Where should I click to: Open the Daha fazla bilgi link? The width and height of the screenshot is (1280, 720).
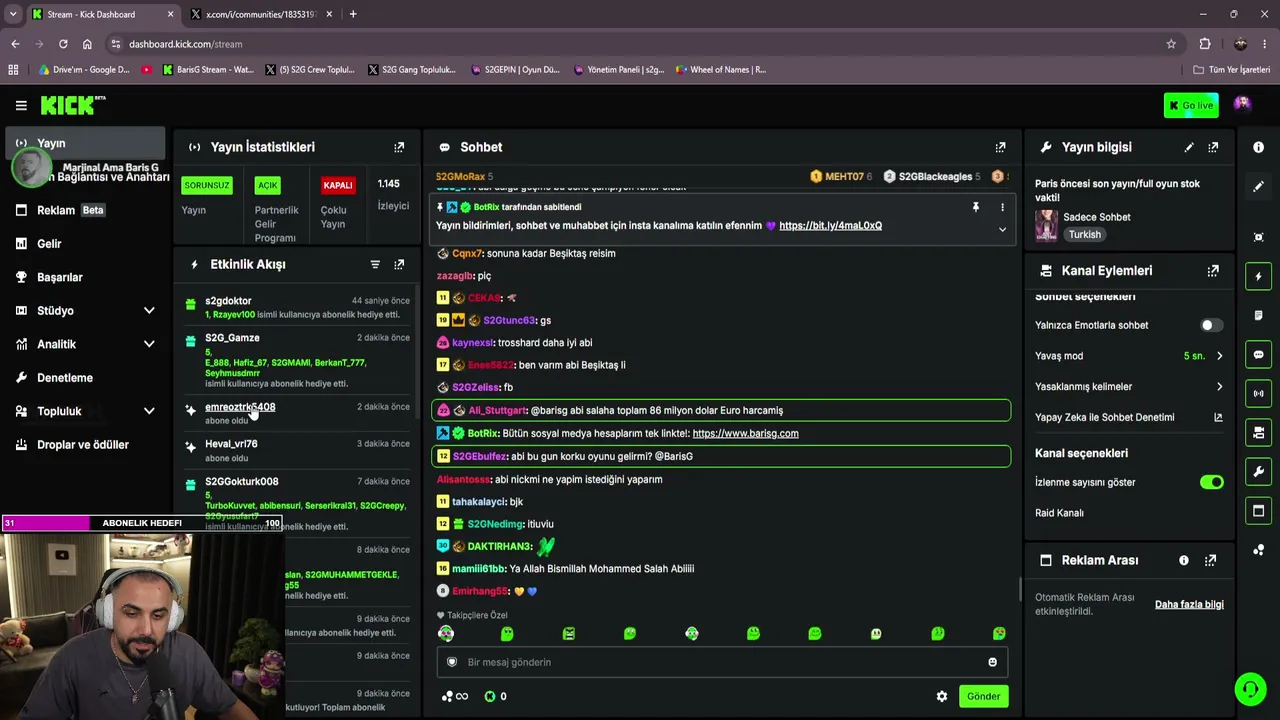tap(1189, 604)
